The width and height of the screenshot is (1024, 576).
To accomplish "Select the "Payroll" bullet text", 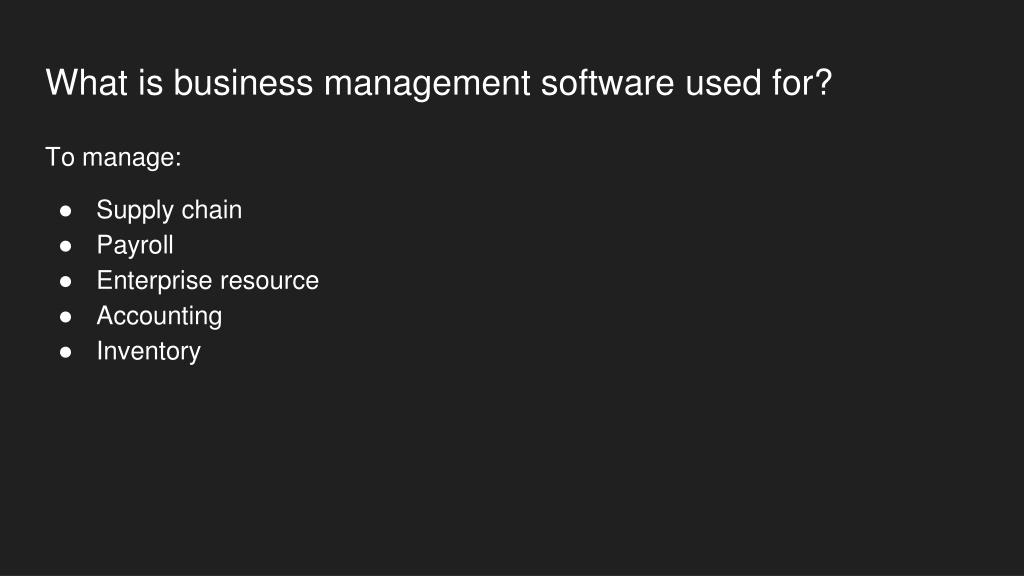I will 135,246.
